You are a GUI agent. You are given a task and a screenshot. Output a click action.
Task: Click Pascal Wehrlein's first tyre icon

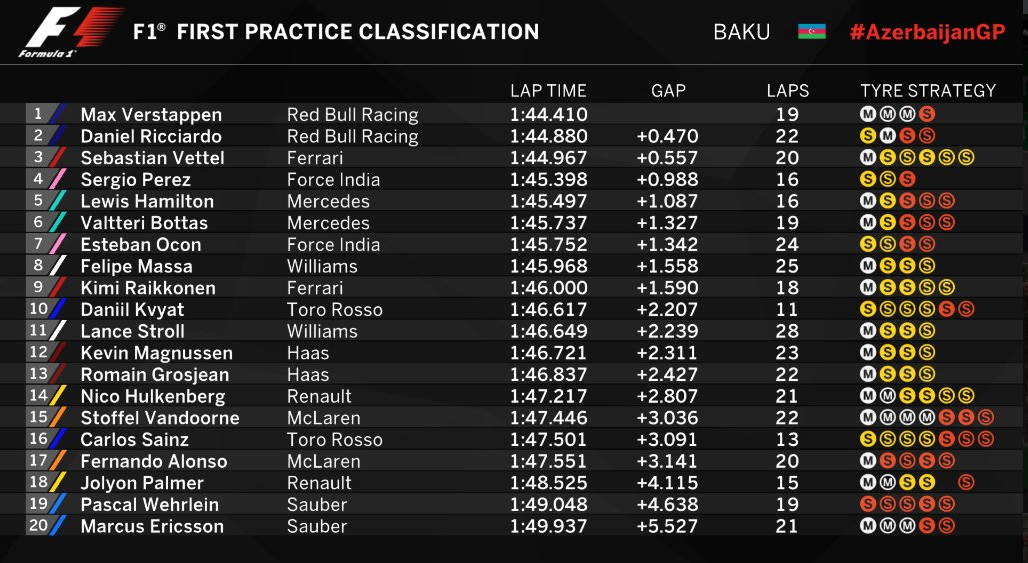[867, 504]
